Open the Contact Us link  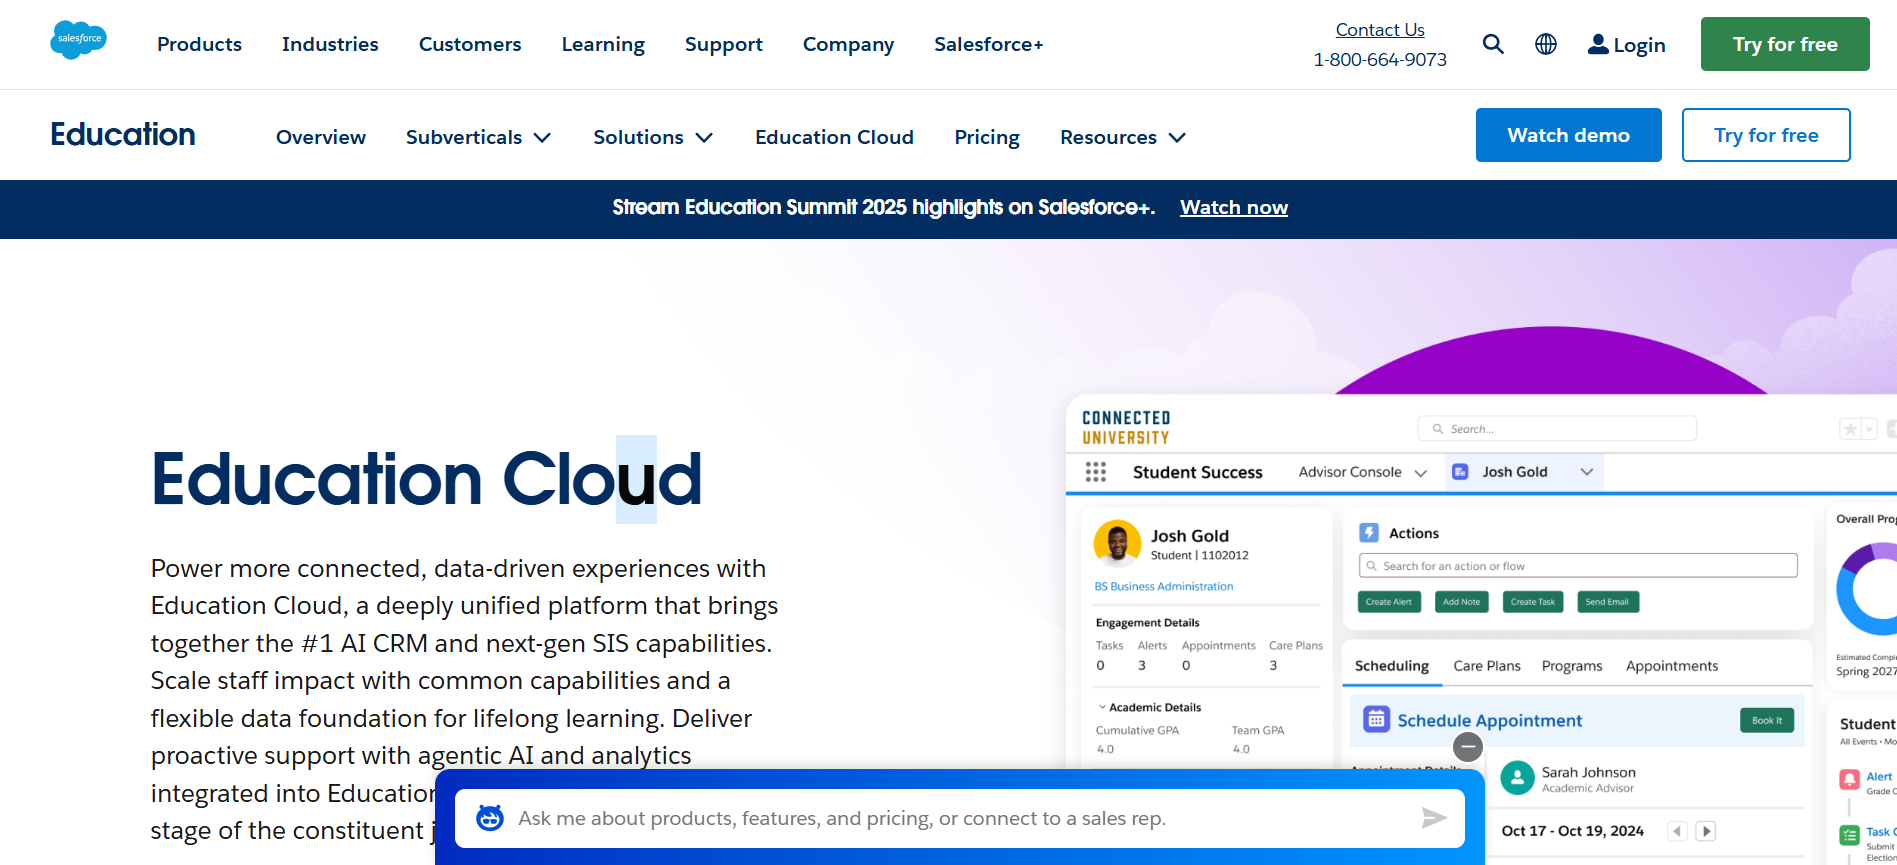[x=1380, y=30]
